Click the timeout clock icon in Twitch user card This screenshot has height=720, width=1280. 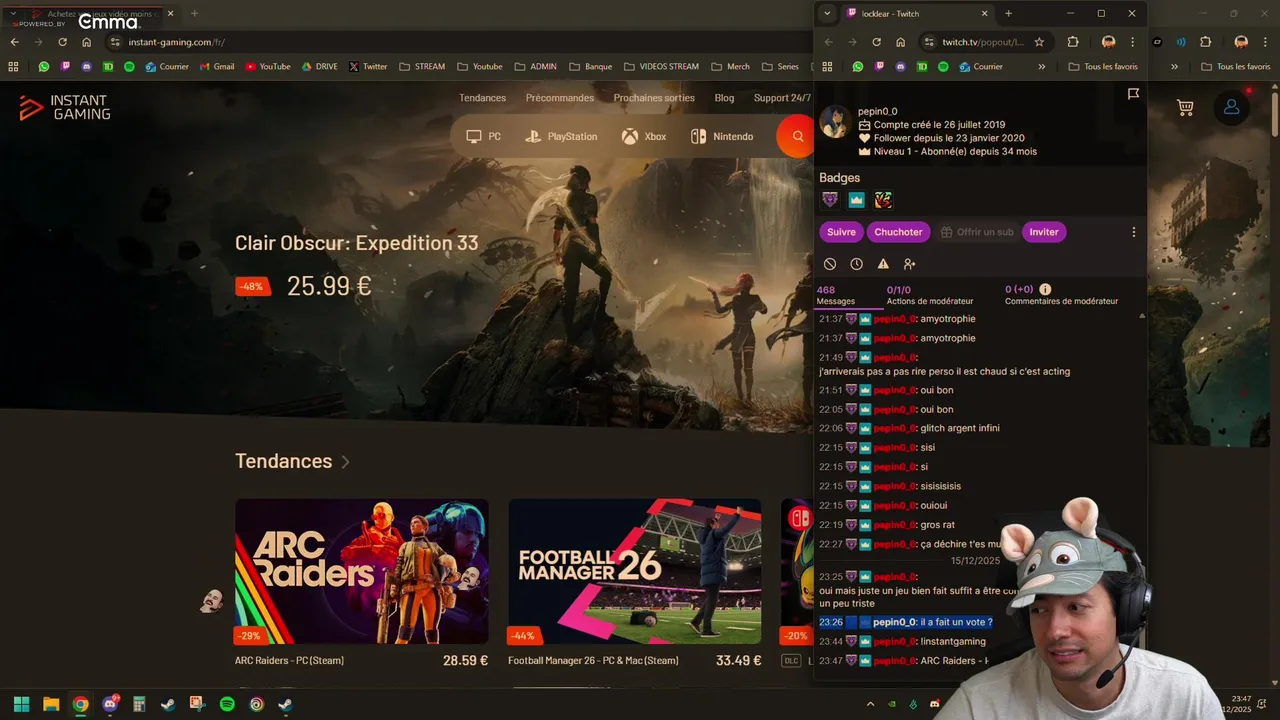tap(856, 264)
